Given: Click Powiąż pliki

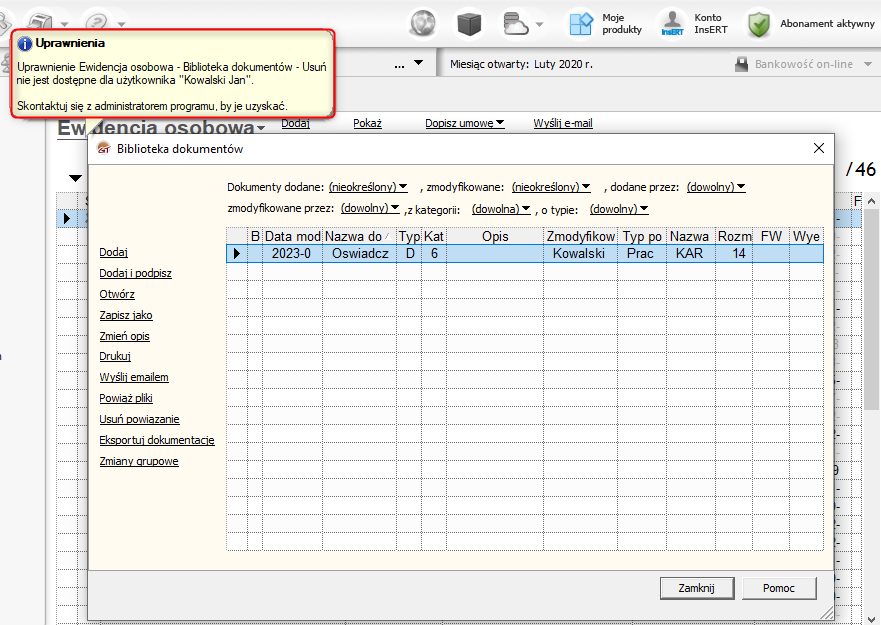Looking at the screenshot, I should pyautogui.click(x=126, y=398).
